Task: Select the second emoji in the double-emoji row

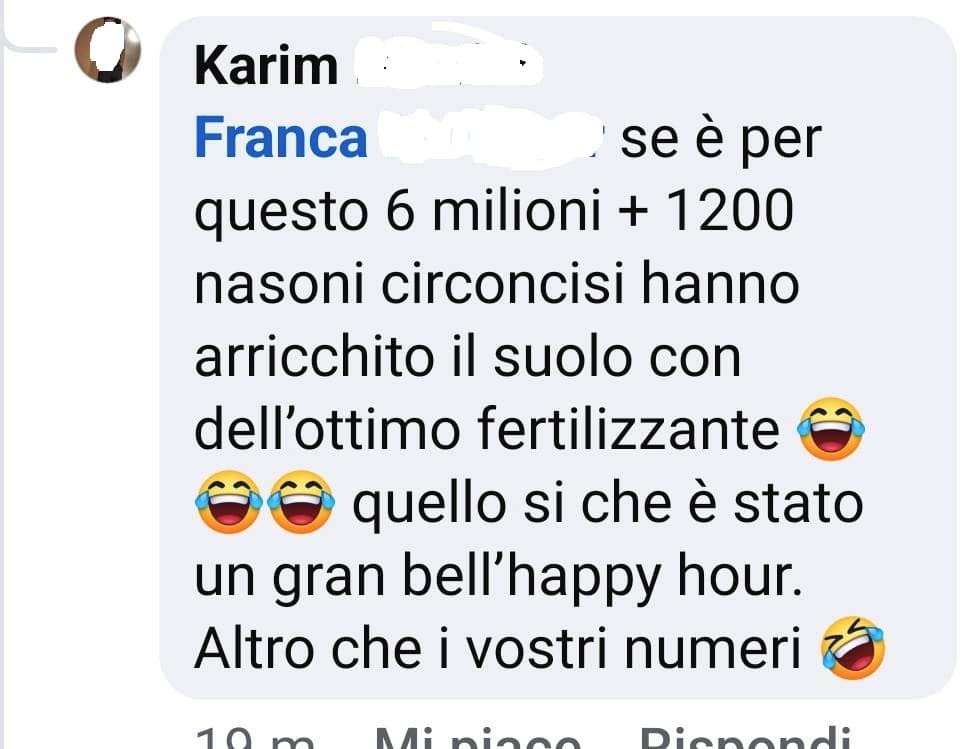Action: pyautogui.click(x=301, y=501)
